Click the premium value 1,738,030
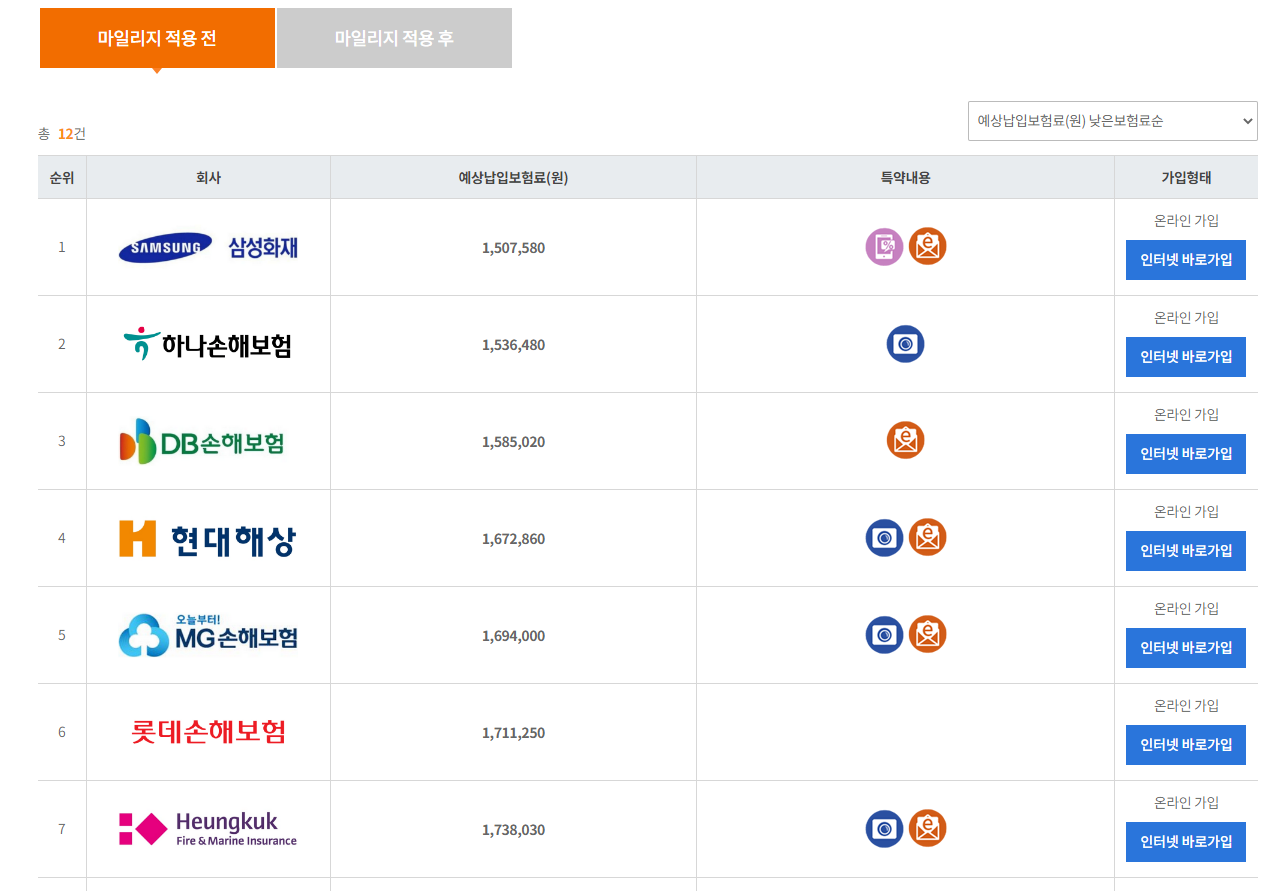 (513, 830)
